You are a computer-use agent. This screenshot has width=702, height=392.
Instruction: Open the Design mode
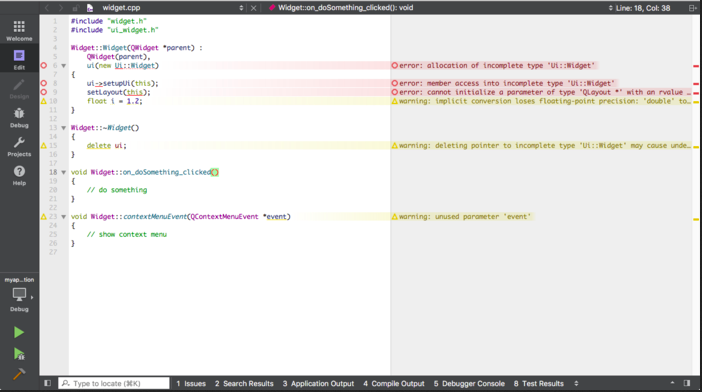19,89
